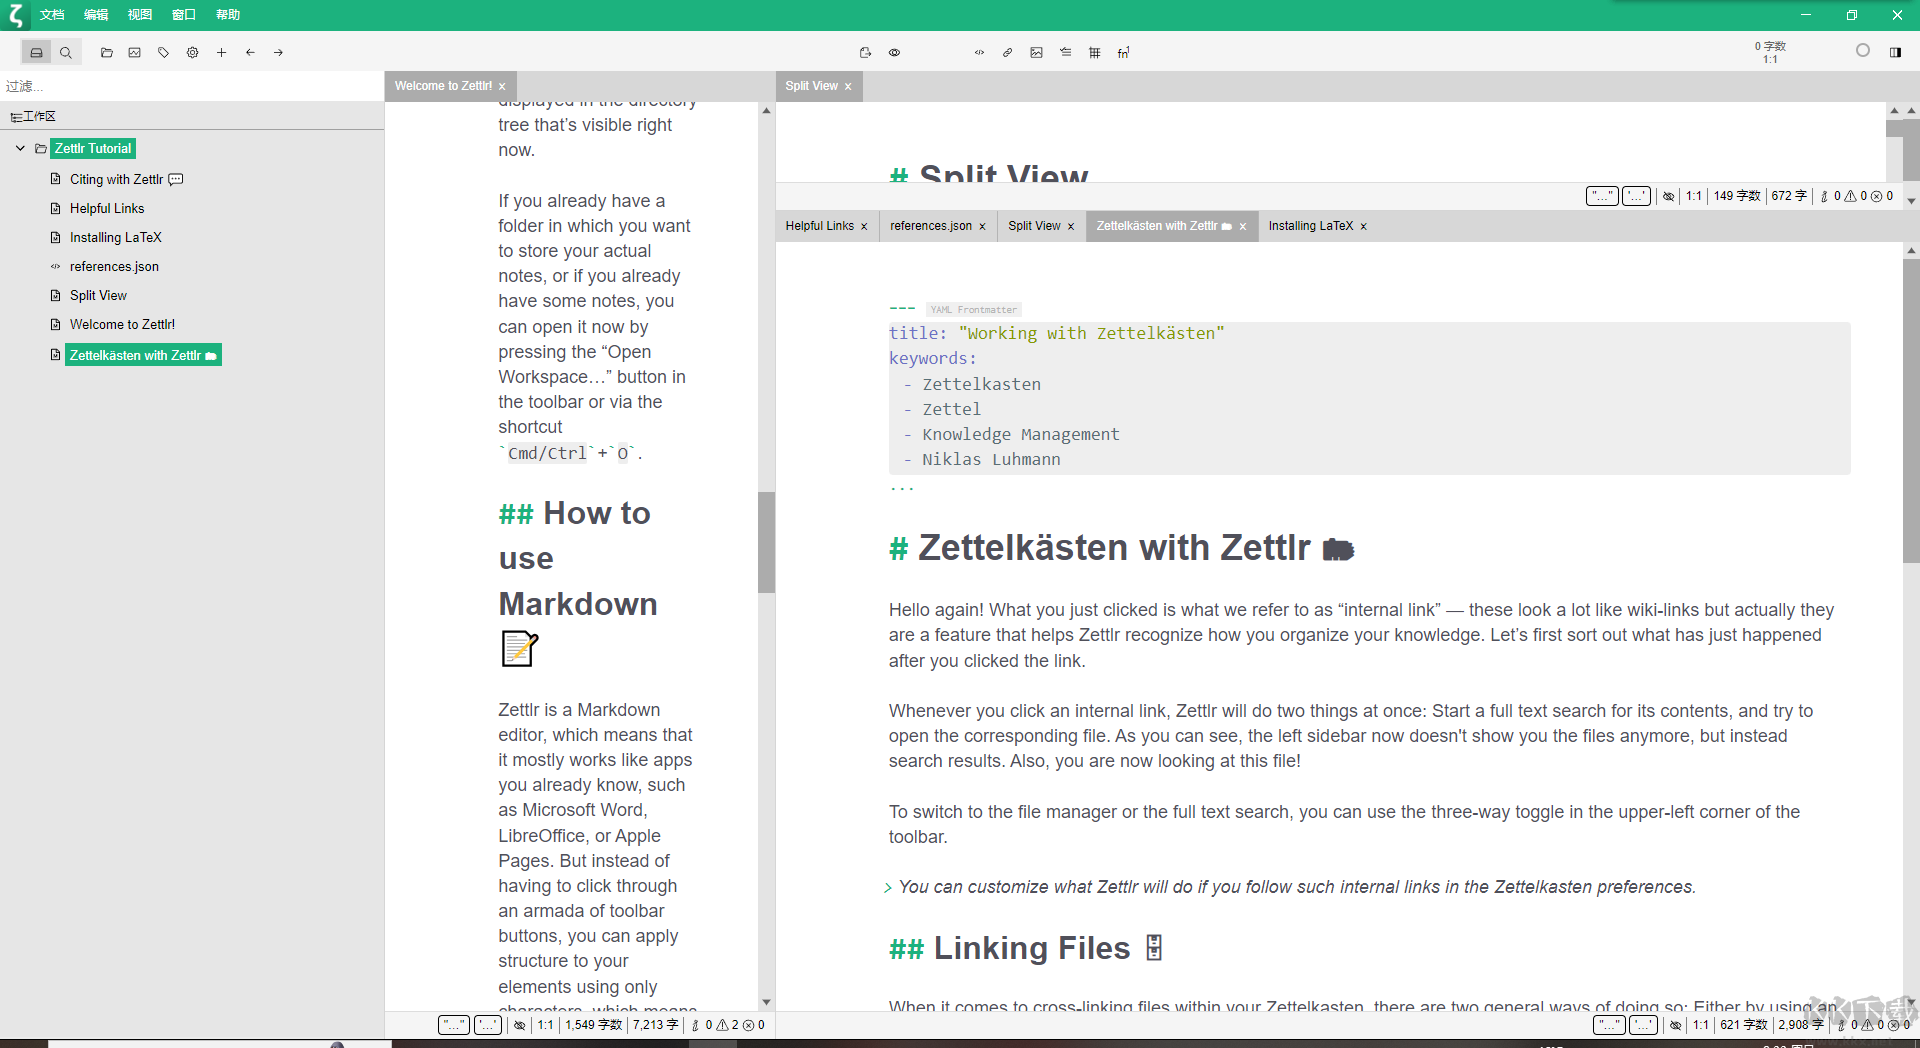This screenshot has height=1048, width=1920.
Task: Open Helpful Links in the file tree
Action: 107,208
